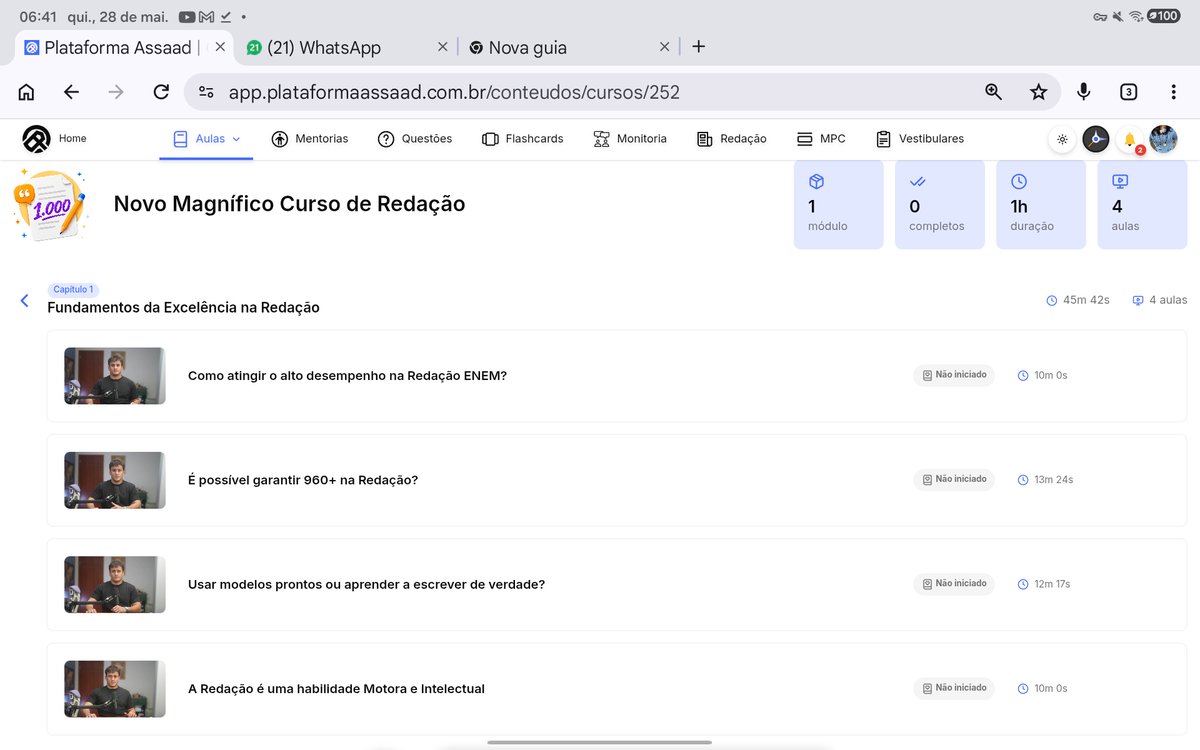The height and width of the screenshot is (750, 1200).
Task: Open the Vestibulares section
Action: click(920, 139)
